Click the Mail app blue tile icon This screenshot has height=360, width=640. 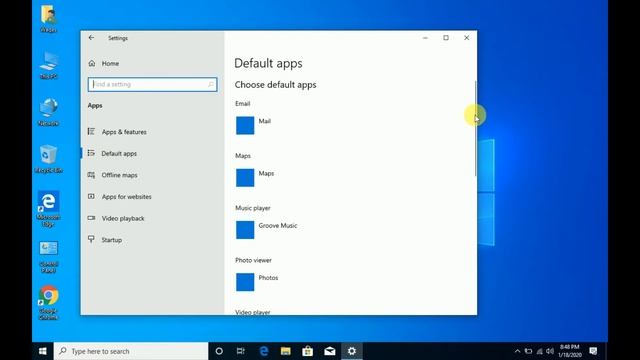(245, 125)
